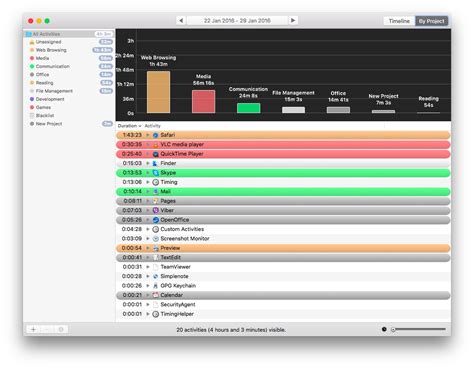Expand the Simplenote disclosure triangle
The image size is (474, 369).
(x=148, y=276)
